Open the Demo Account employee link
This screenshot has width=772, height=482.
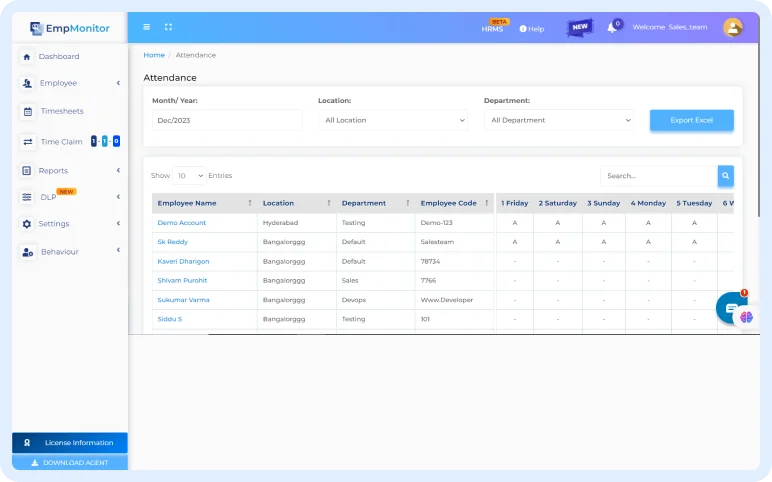(182, 223)
